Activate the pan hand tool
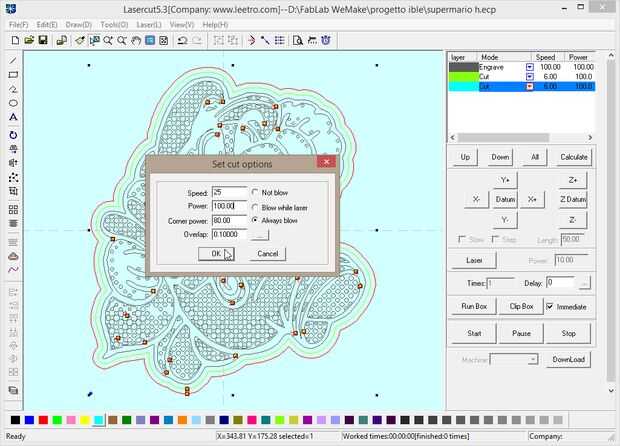620x446 pixels. coord(136,40)
